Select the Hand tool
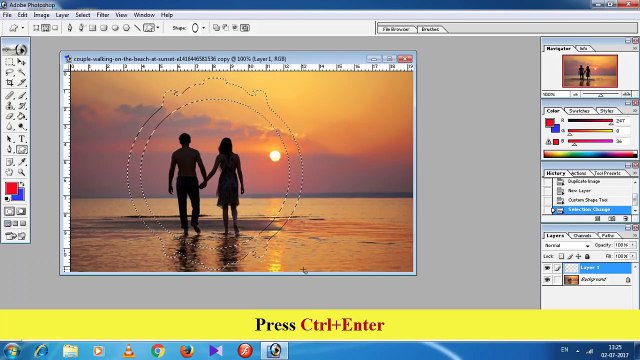This screenshot has width=640, height=360. click(x=9, y=172)
